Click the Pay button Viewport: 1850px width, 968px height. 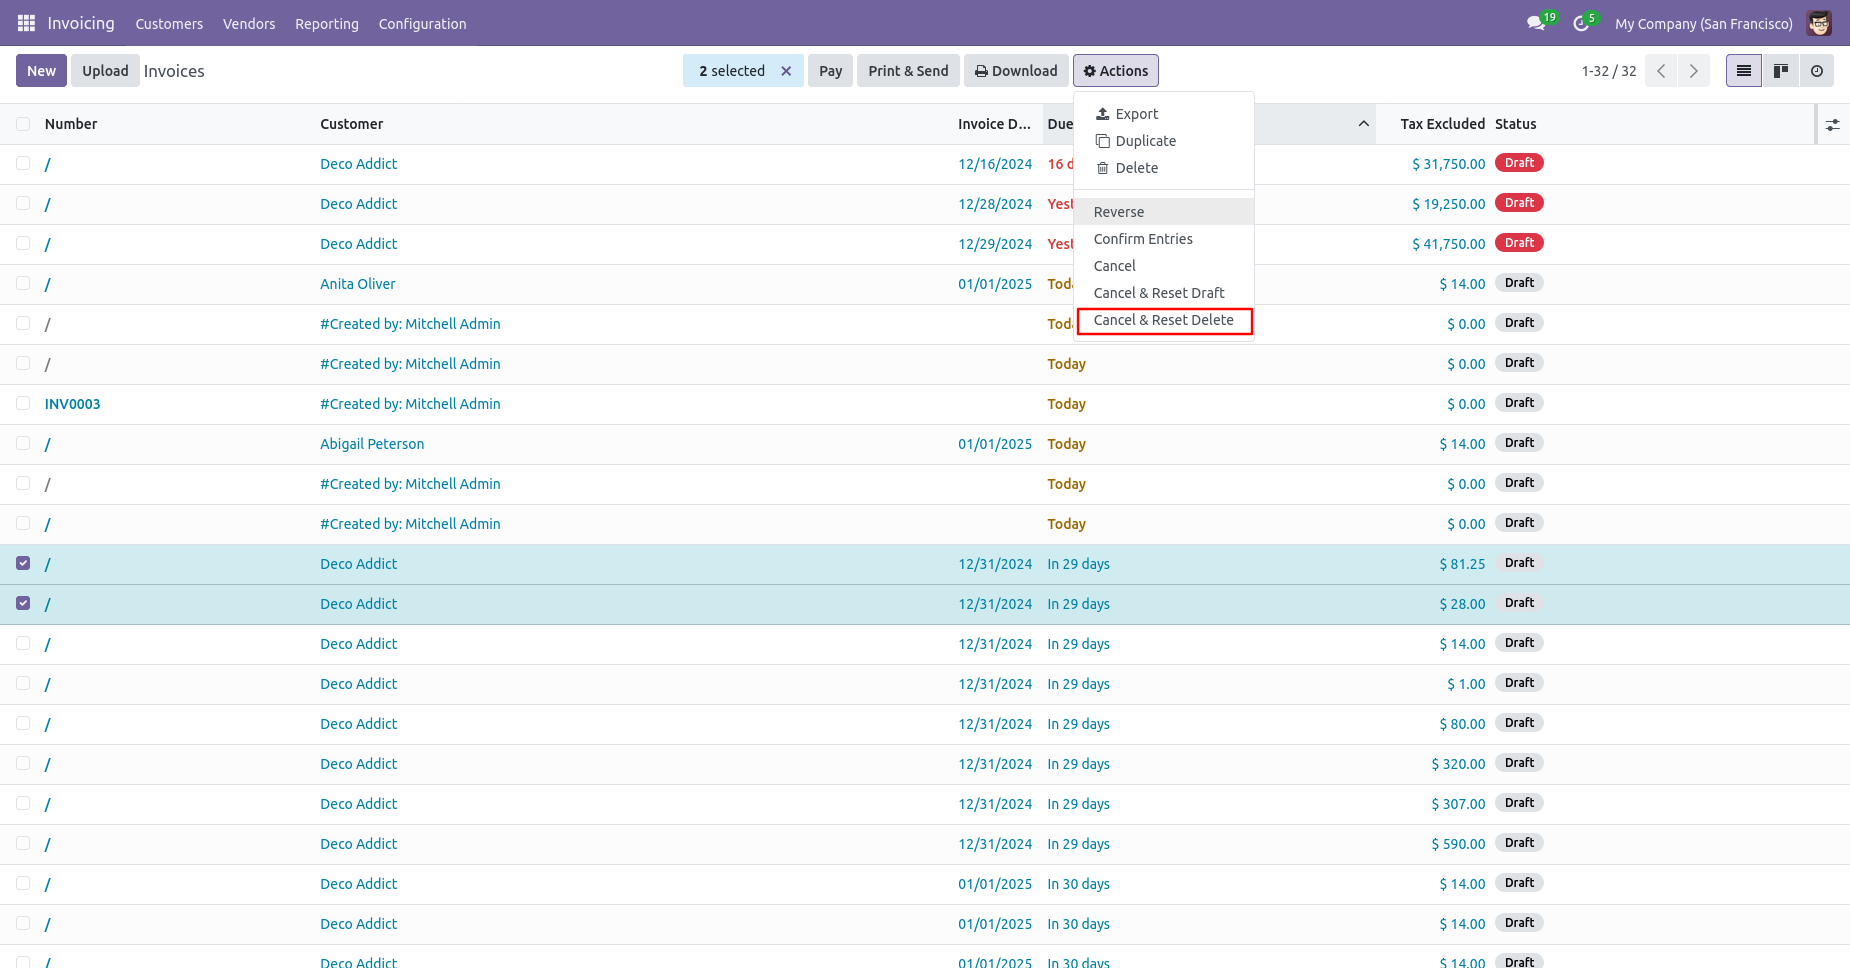click(830, 71)
